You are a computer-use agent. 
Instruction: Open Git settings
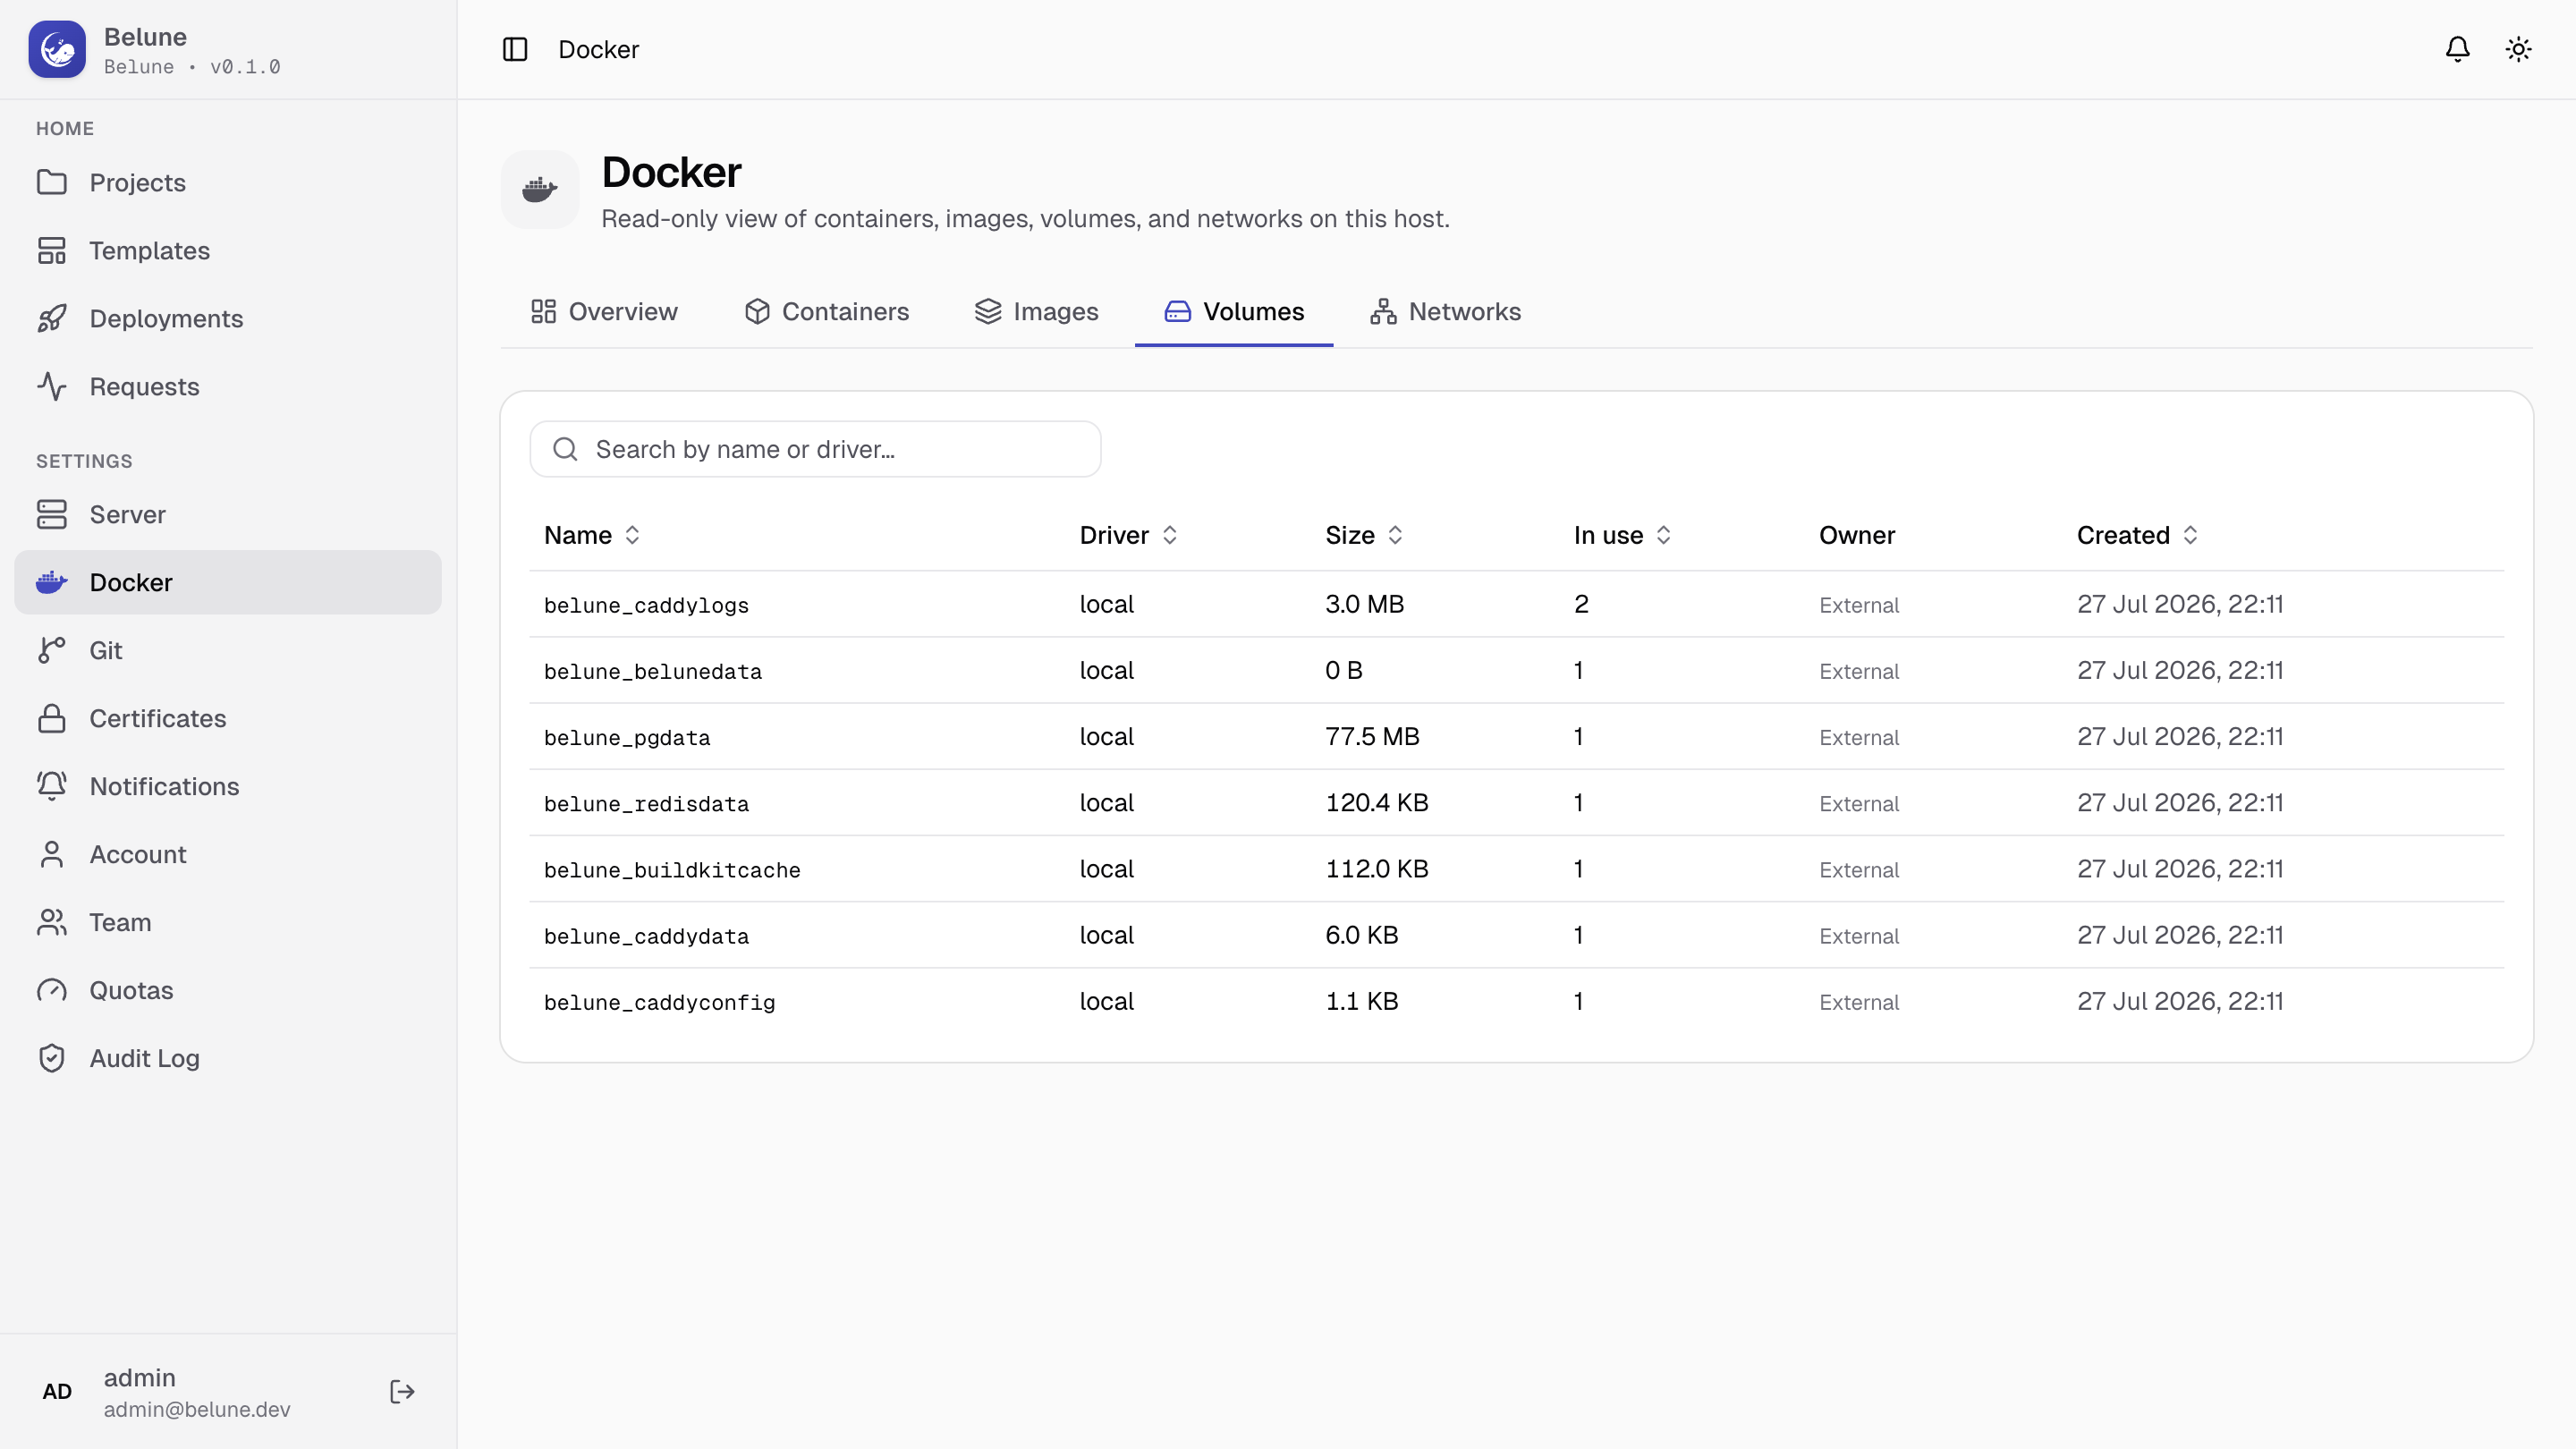pyautogui.click(x=228, y=650)
